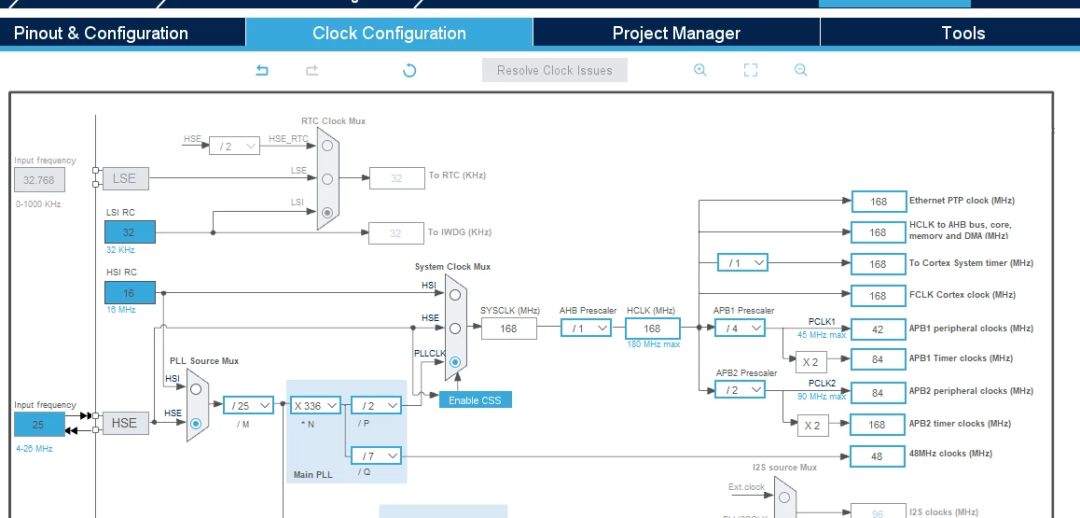Expand the PLL /M divider dropdown
1080x518 pixels.
point(248,405)
